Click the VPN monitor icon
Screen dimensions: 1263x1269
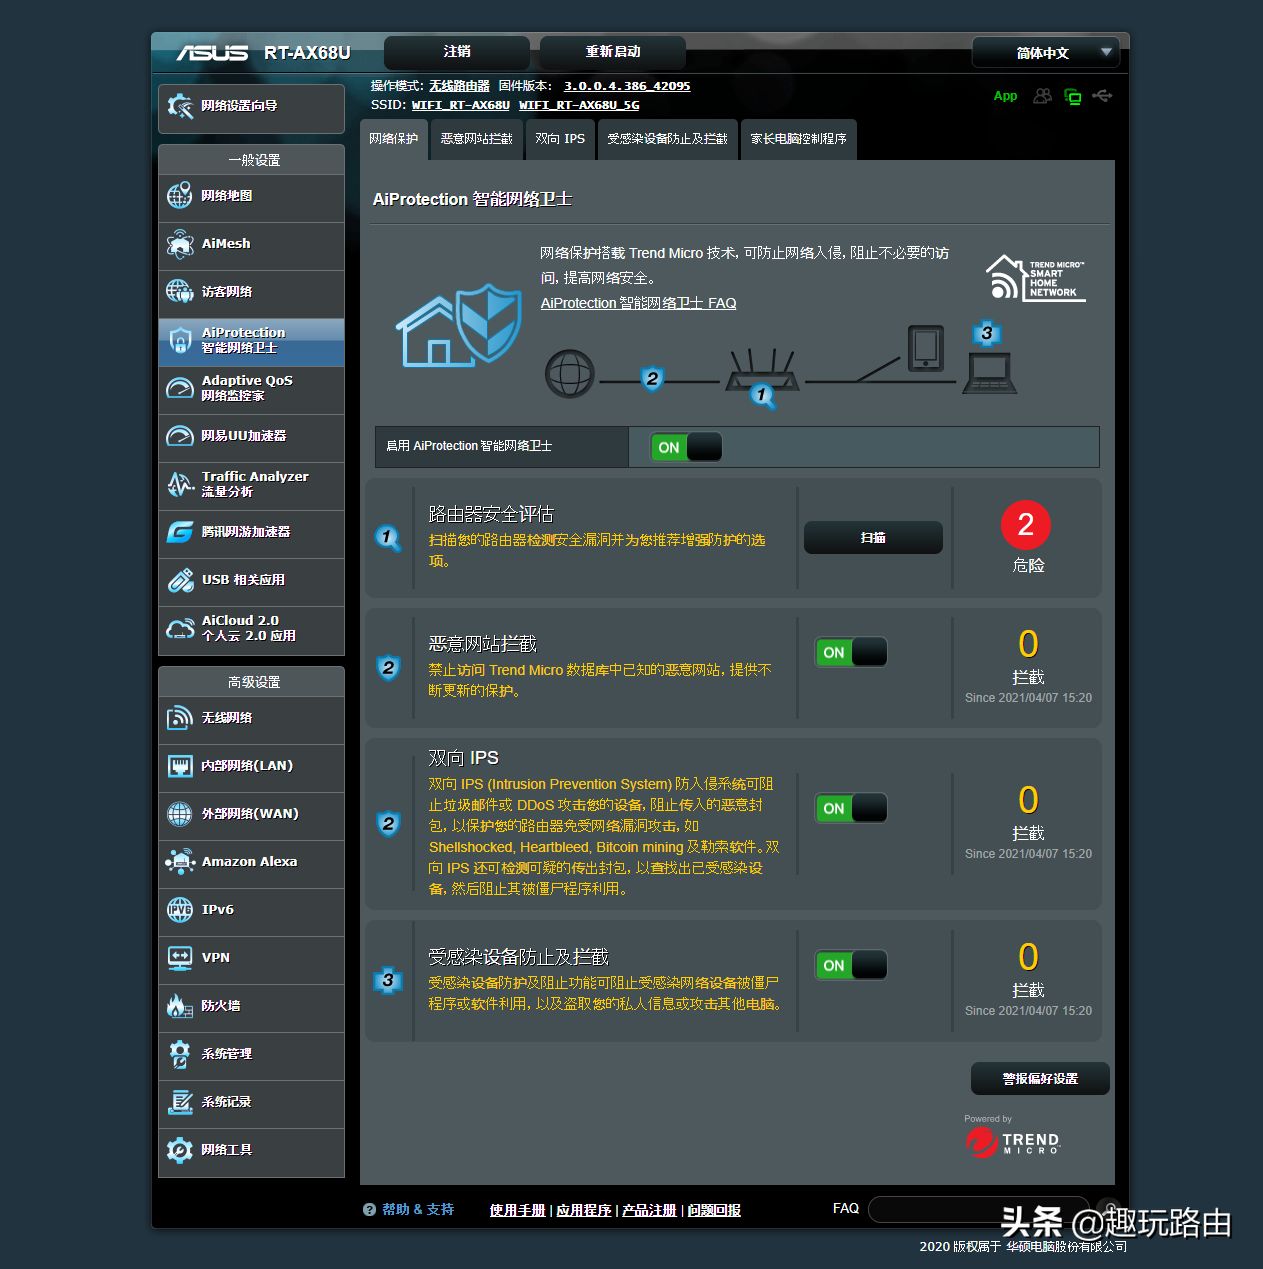point(180,958)
